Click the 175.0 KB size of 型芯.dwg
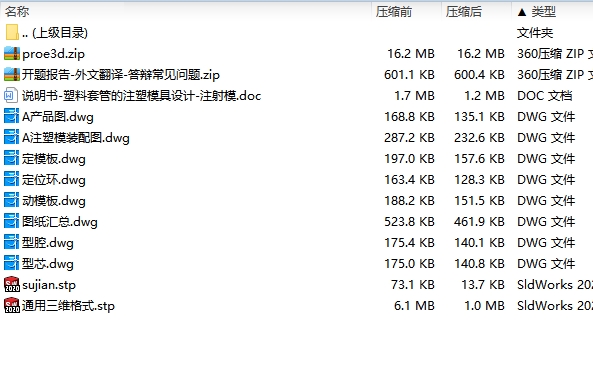The height and width of the screenshot is (373, 593). (409, 264)
